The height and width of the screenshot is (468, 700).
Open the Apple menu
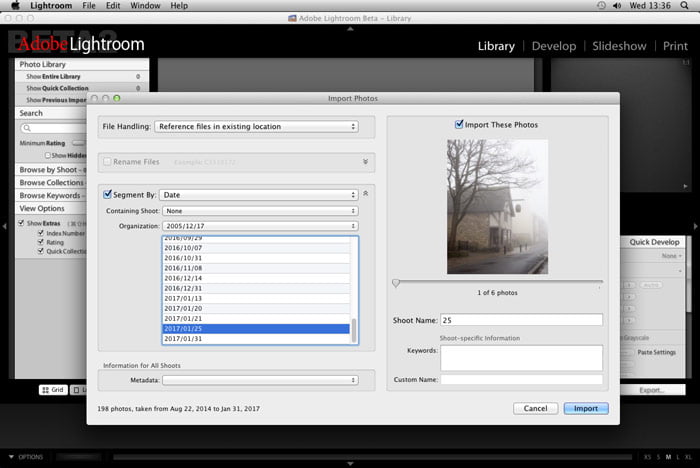(x=15, y=5)
